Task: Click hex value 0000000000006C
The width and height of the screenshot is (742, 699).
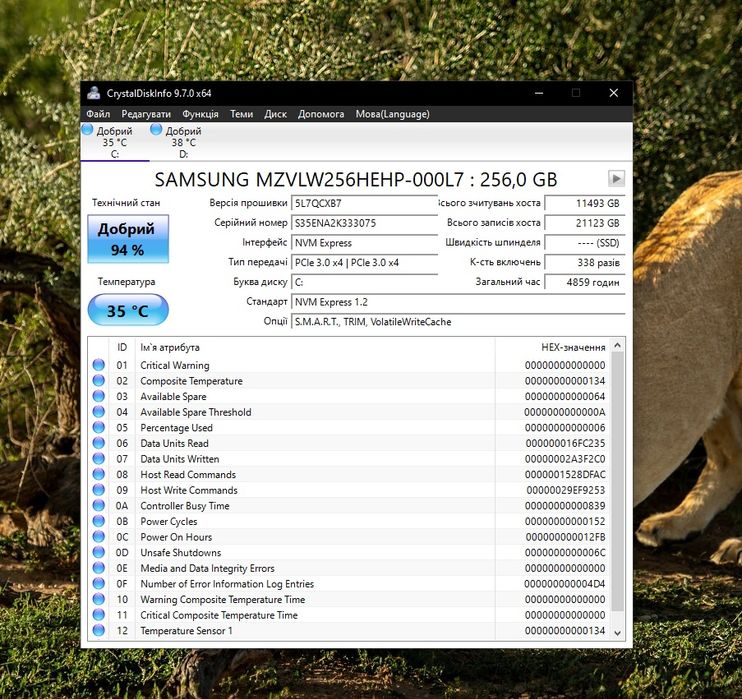Action: (565, 553)
